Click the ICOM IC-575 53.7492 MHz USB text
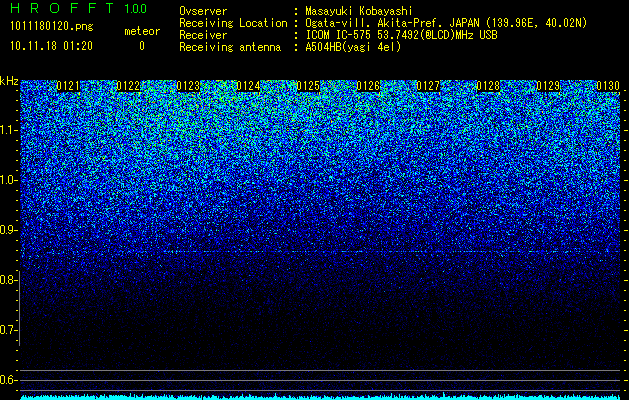The image size is (629, 400). [401, 35]
